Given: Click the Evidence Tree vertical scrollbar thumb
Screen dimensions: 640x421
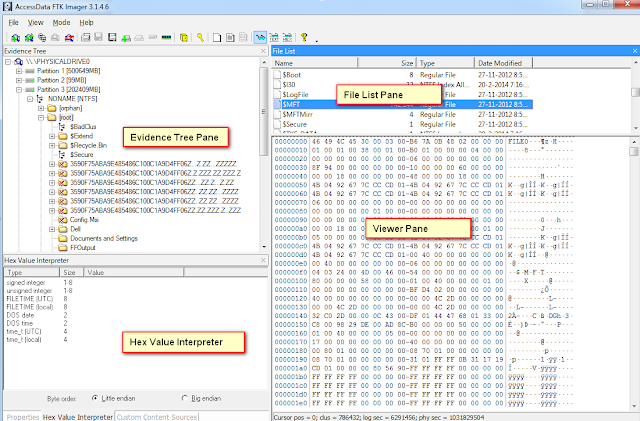Looking at the screenshot, I should (264, 111).
